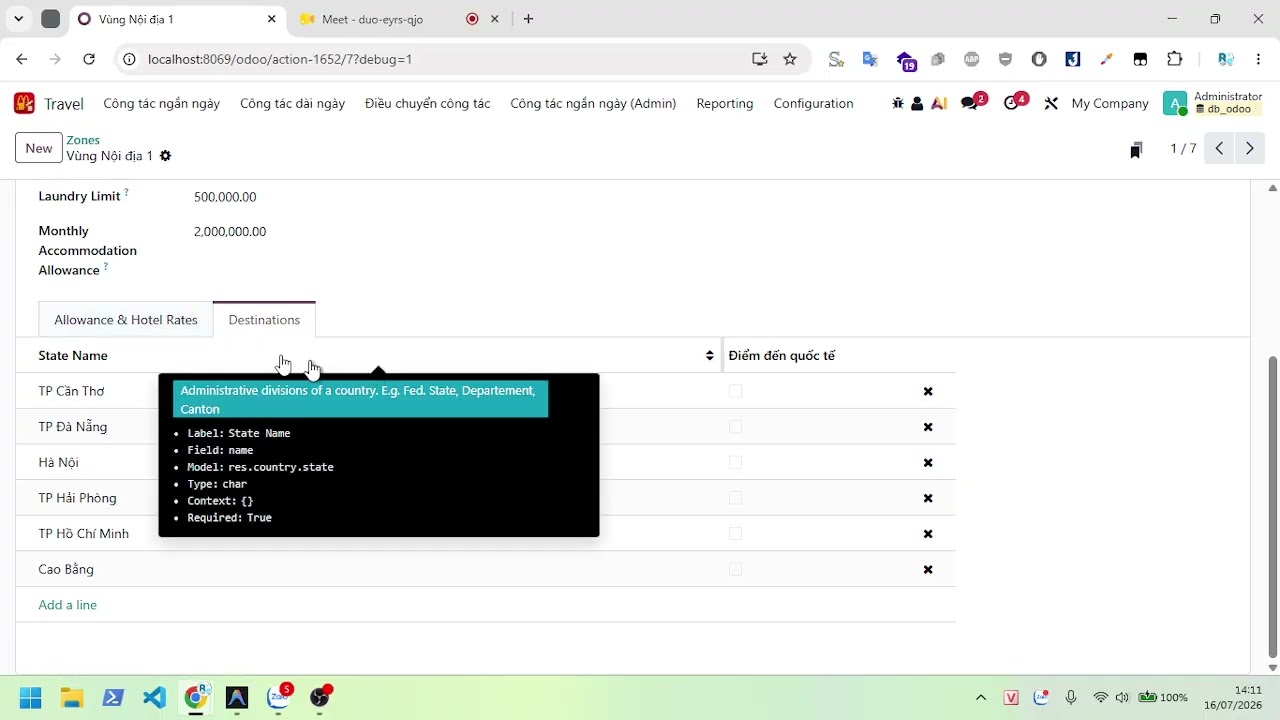Open the Windows Start menu

coord(31,697)
